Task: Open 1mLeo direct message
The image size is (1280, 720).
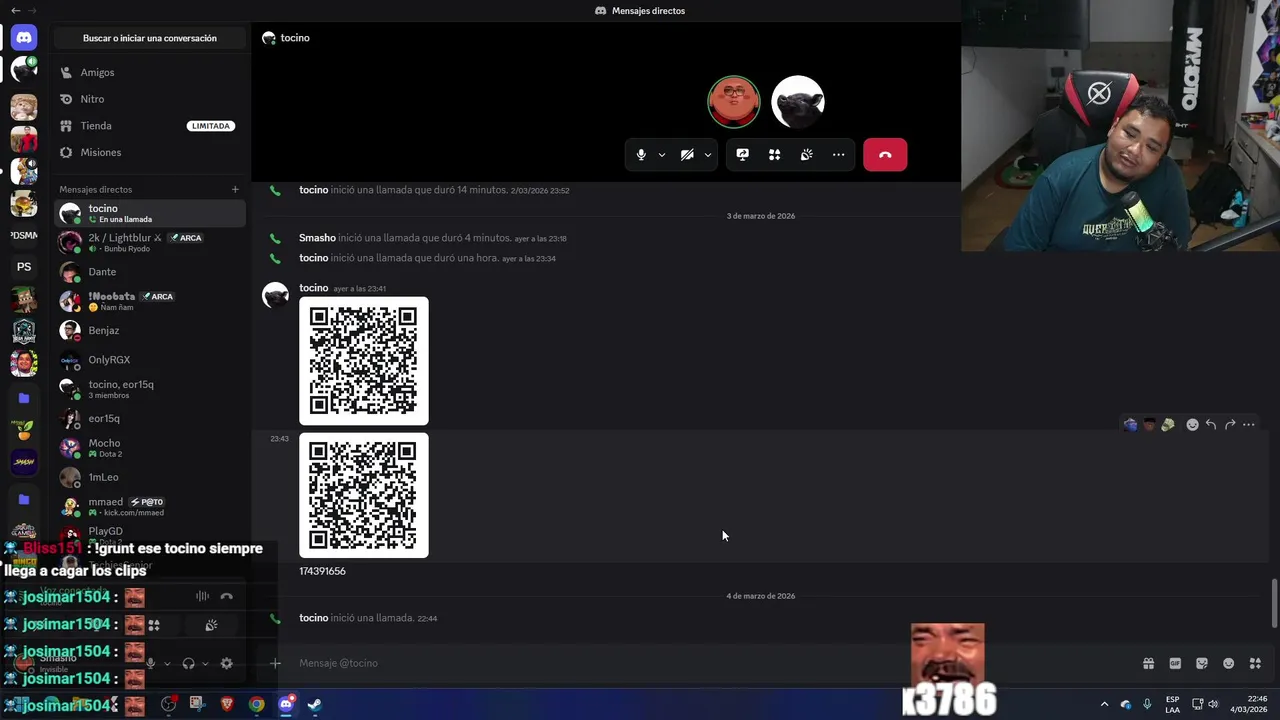Action: click(150, 477)
